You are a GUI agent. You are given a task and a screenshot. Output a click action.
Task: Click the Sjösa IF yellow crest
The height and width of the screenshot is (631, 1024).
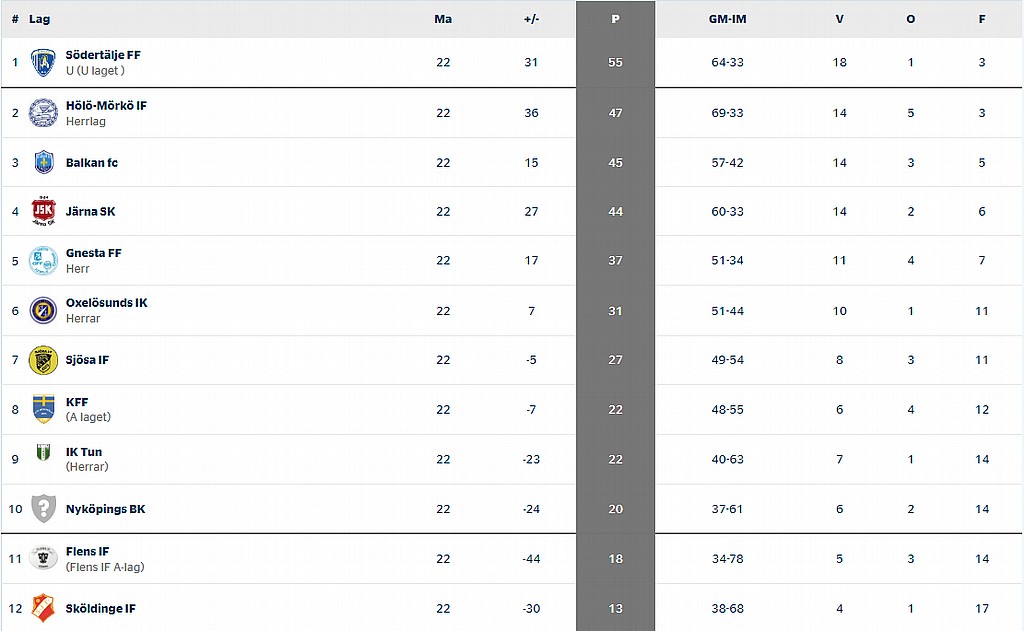click(x=43, y=360)
